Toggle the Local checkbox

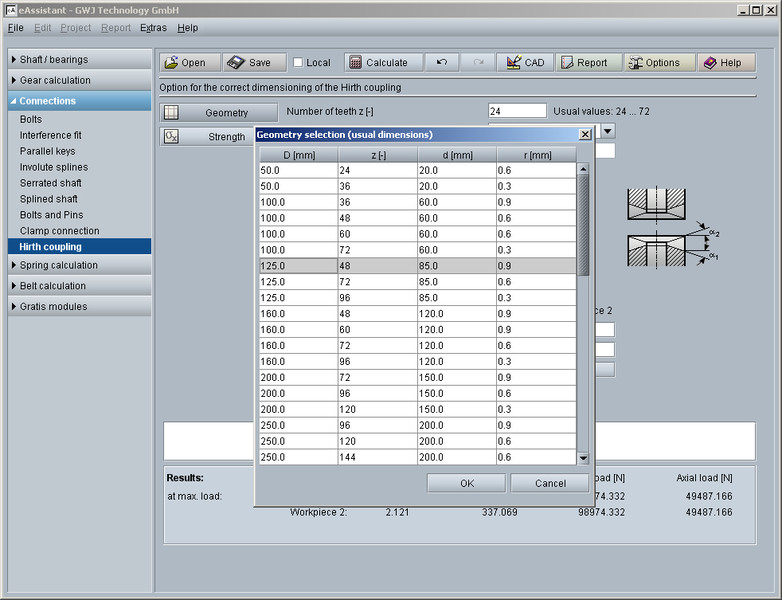coord(298,63)
